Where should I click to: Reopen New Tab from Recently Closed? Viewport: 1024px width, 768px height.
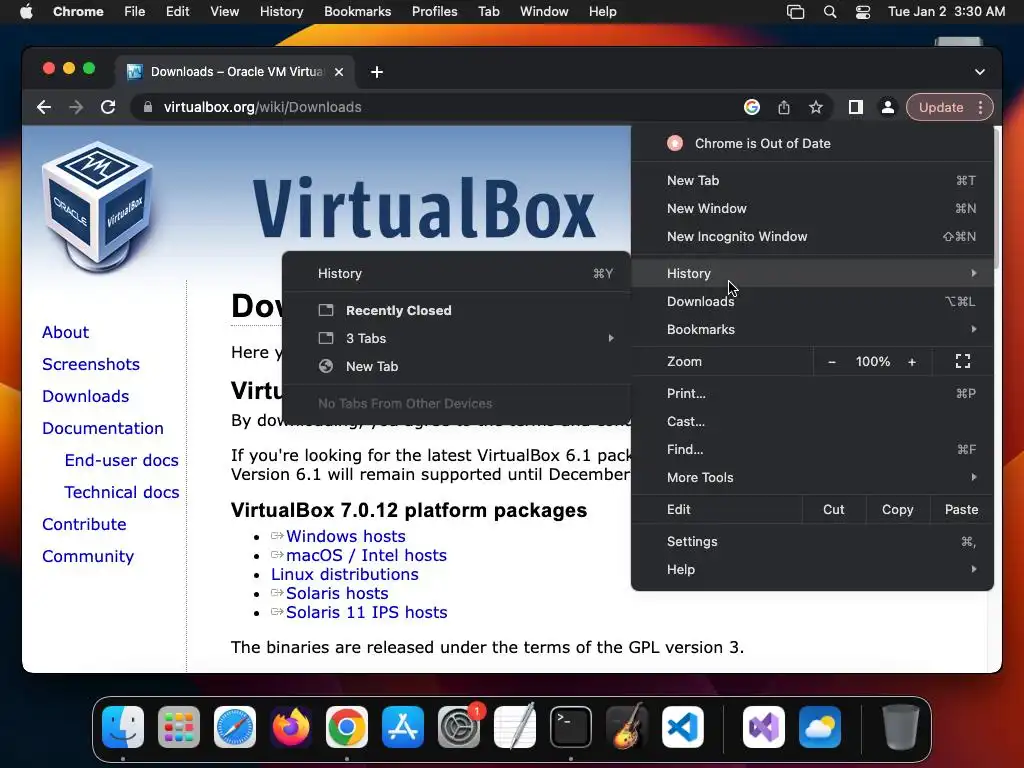tap(456, 366)
